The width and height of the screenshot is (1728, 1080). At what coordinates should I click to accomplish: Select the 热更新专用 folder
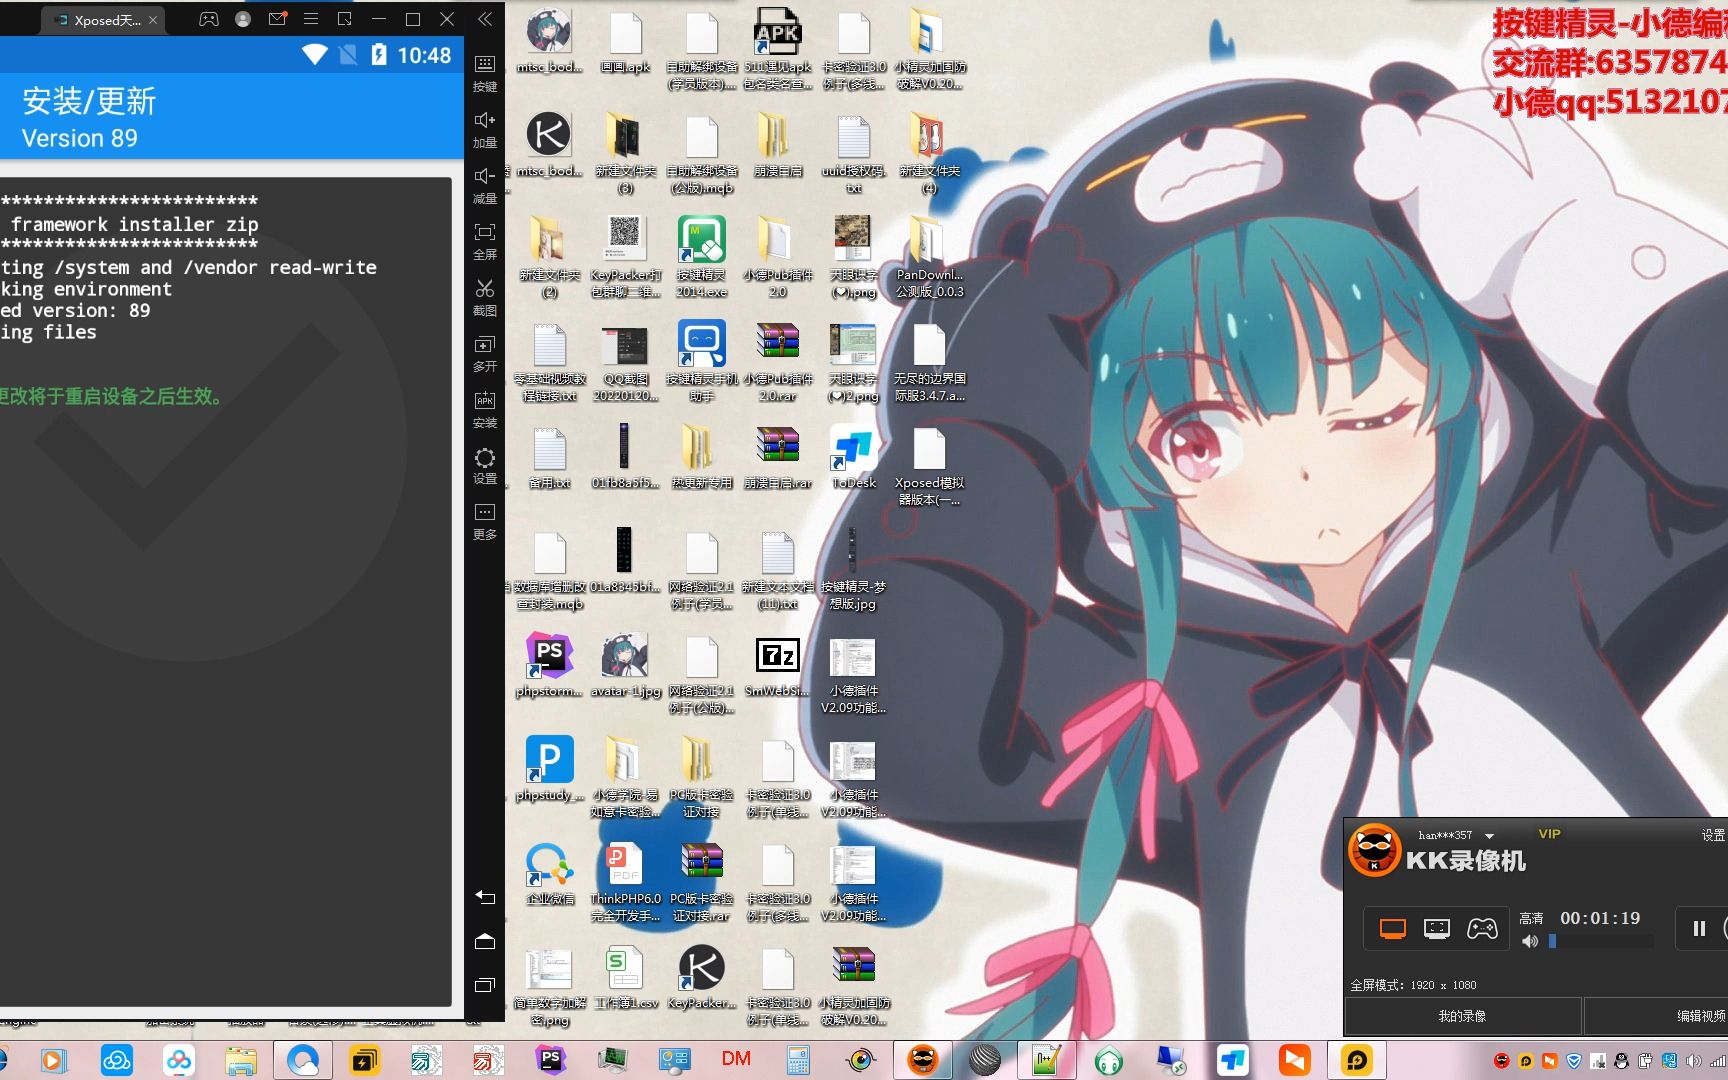pos(702,458)
